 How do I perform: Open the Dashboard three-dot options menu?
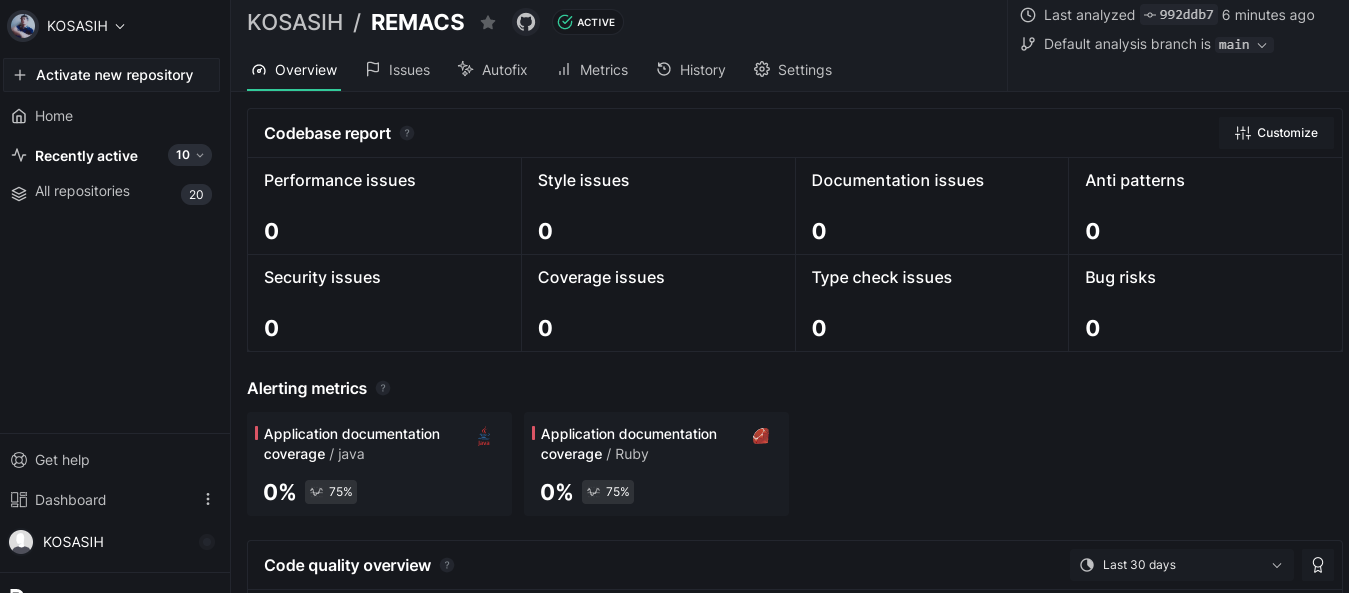click(208, 499)
